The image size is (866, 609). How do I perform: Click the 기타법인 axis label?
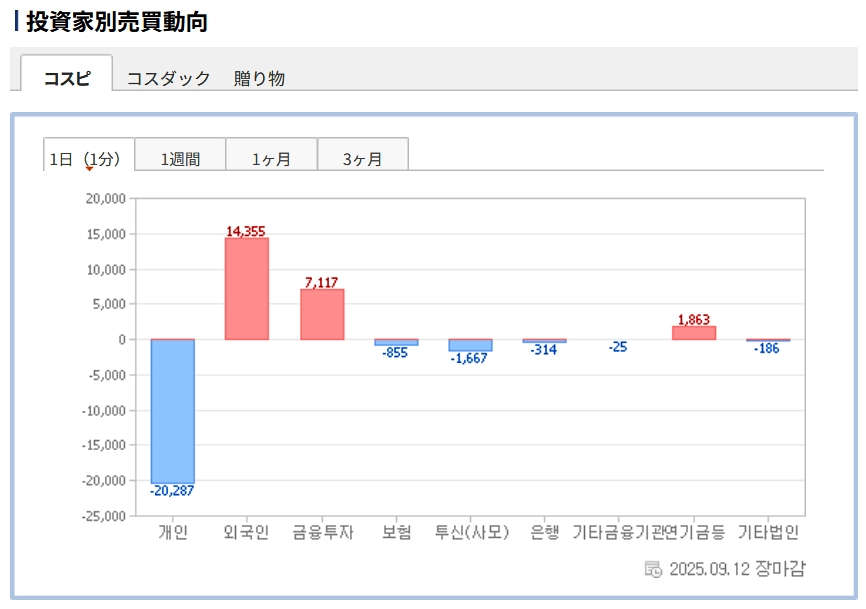coord(768,532)
